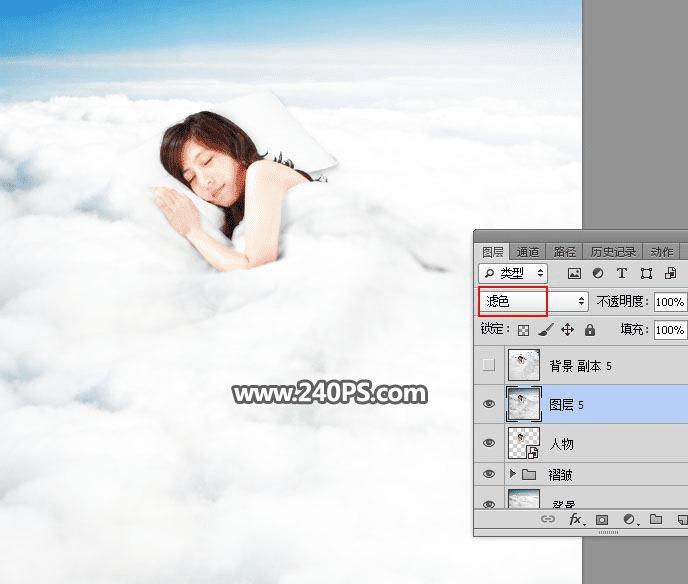Screen dimensions: 688x584
Task: Create new adjustment layer icon
Action: coord(629,520)
